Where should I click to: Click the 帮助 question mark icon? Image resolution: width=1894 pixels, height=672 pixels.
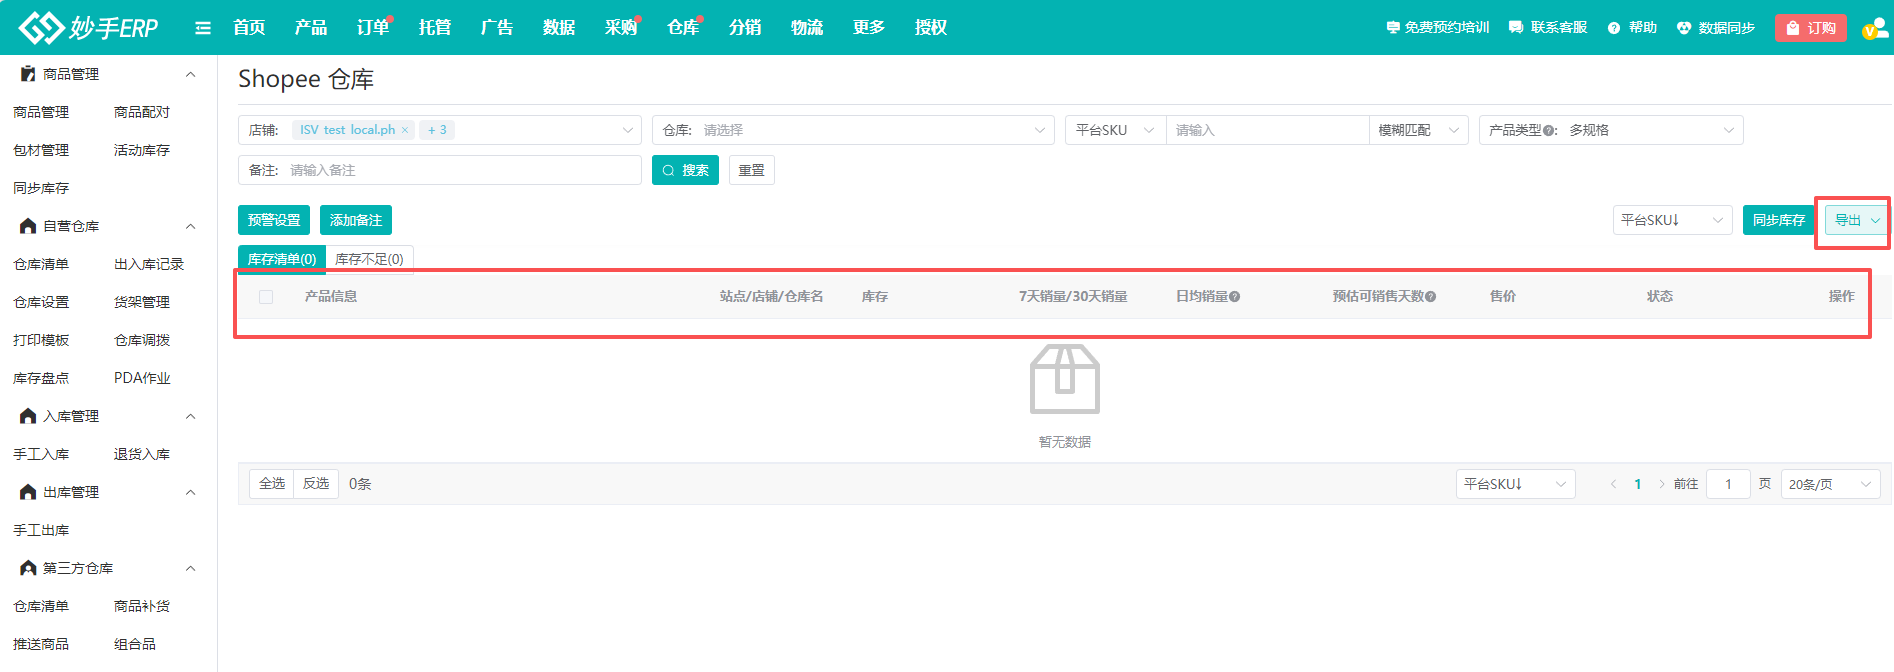click(1614, 28)
